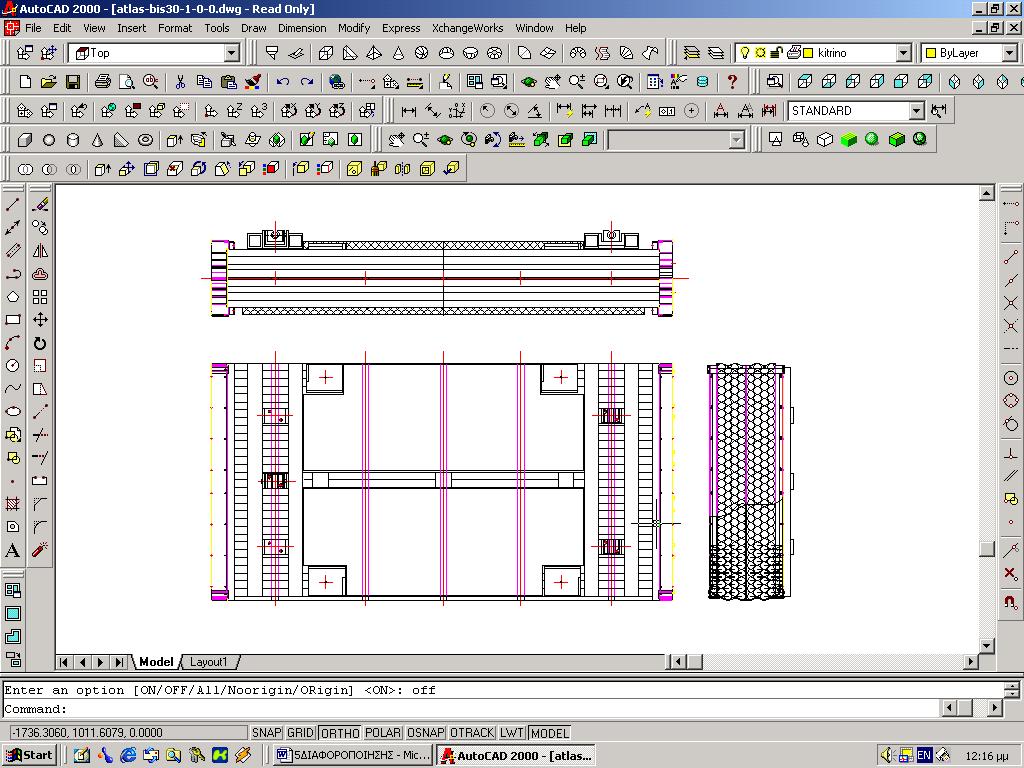
Task: Click the AutoCAD 2000 taskbar button
Action: tap(517, 756)
